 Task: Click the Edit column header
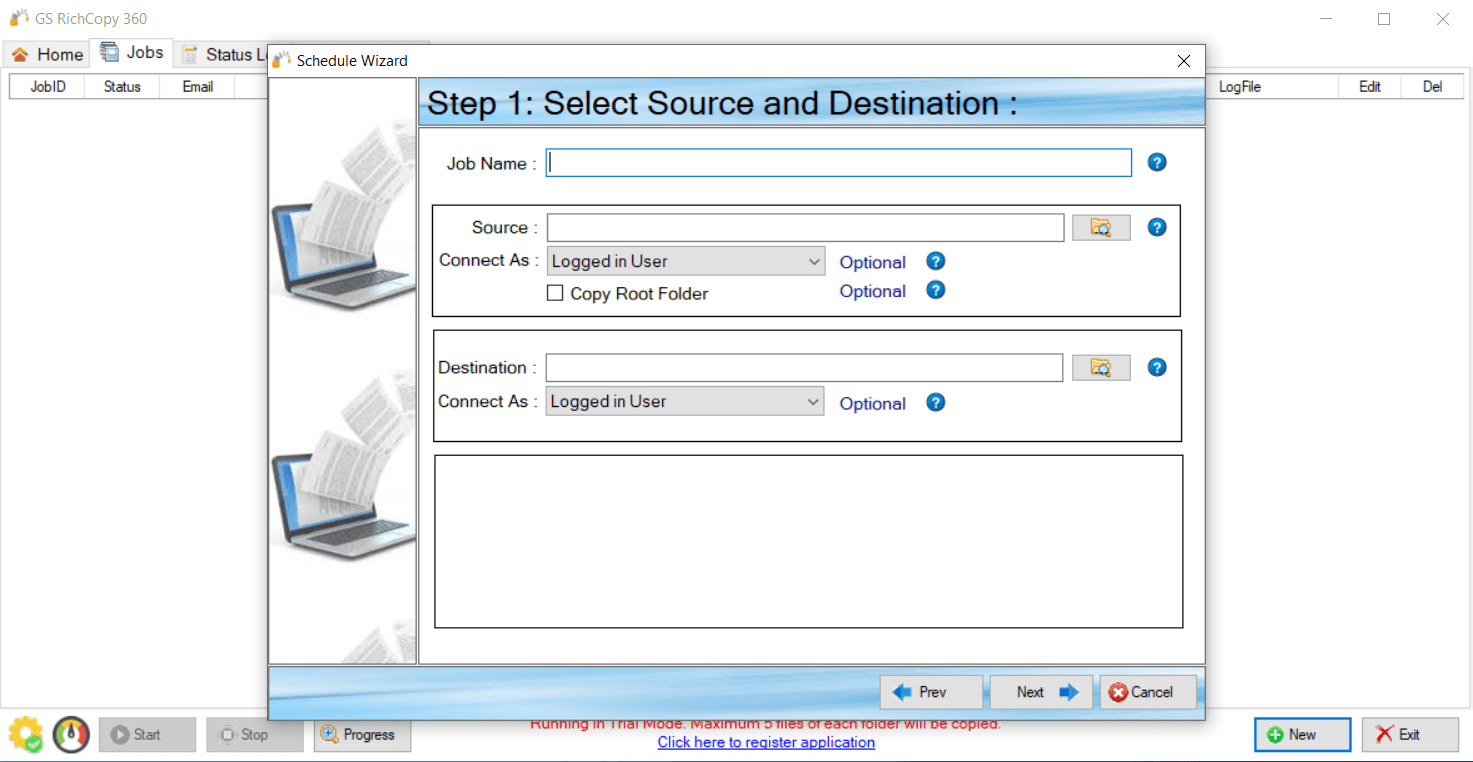coord(1370,87)
